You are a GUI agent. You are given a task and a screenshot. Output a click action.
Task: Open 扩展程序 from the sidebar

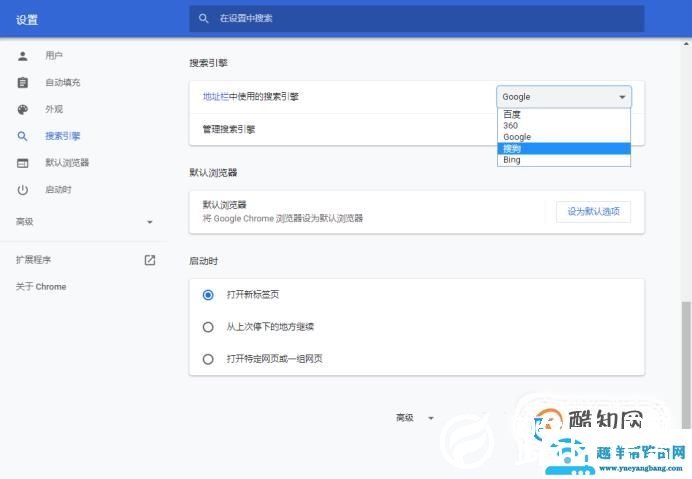coord(34,260)
